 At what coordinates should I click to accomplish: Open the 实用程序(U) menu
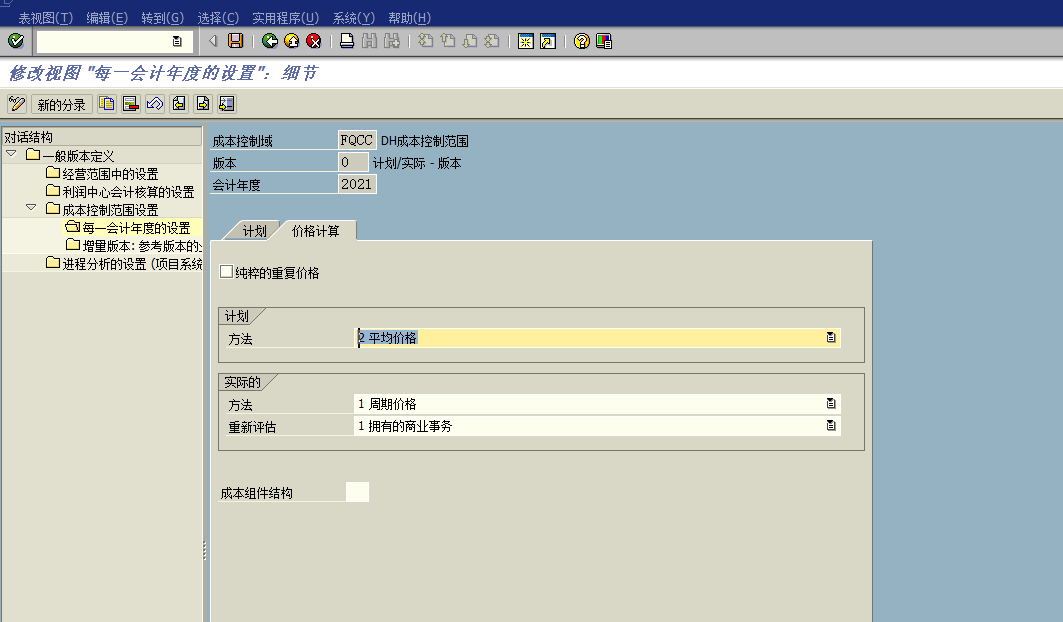coord(285,18)
